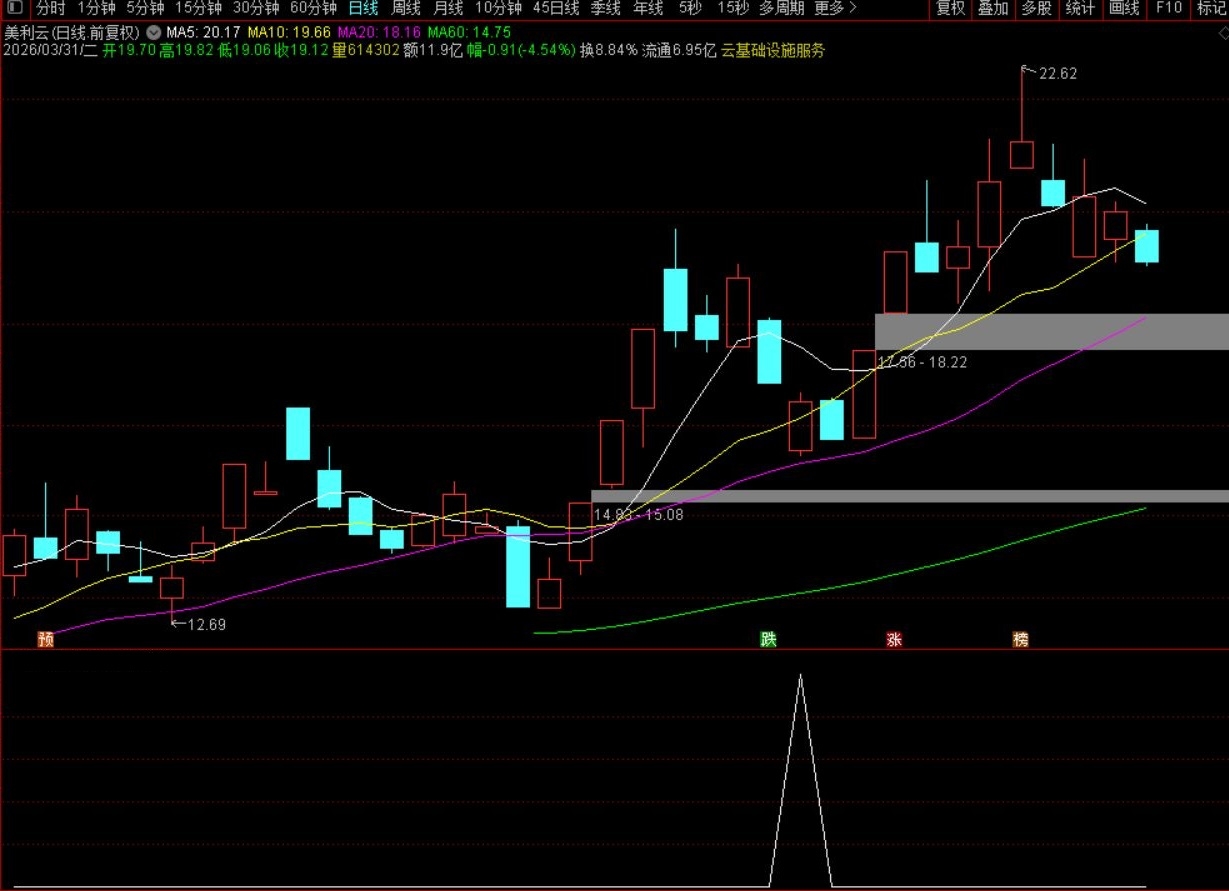This screenshot has width=1229, height=891.
Task: Select the 60分钟 period tab
Action: click(x=314, y=8)
